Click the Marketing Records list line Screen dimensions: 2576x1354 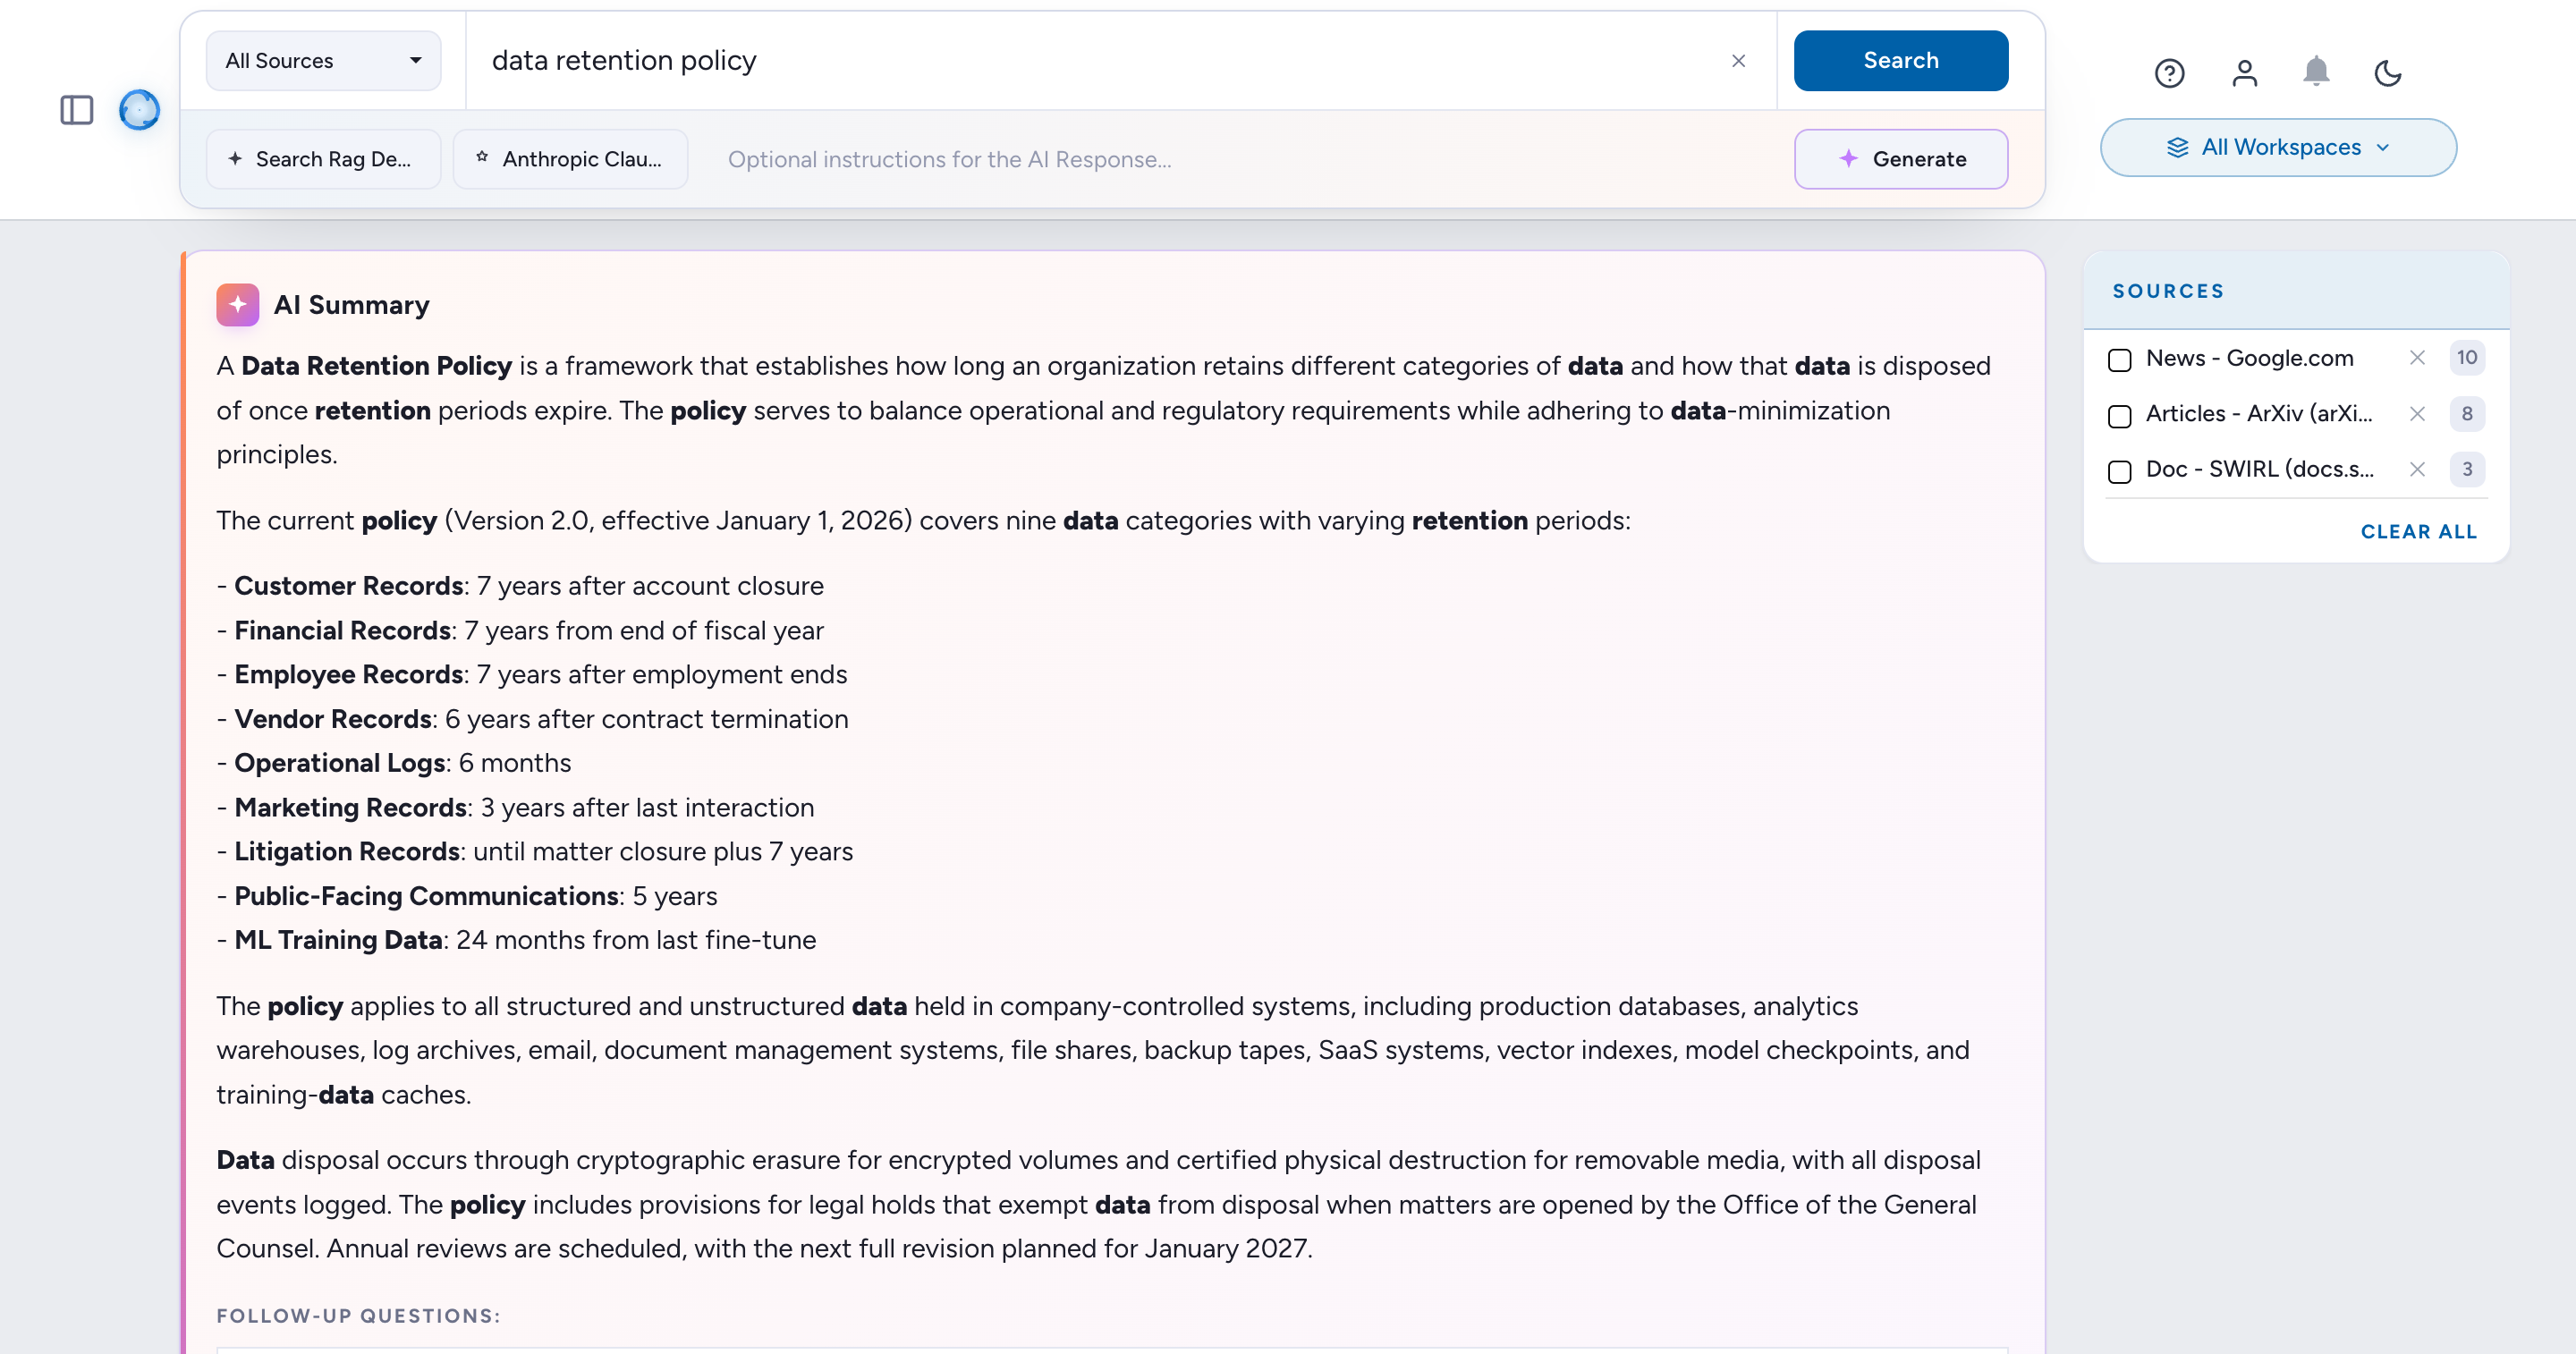click(515, 808)
